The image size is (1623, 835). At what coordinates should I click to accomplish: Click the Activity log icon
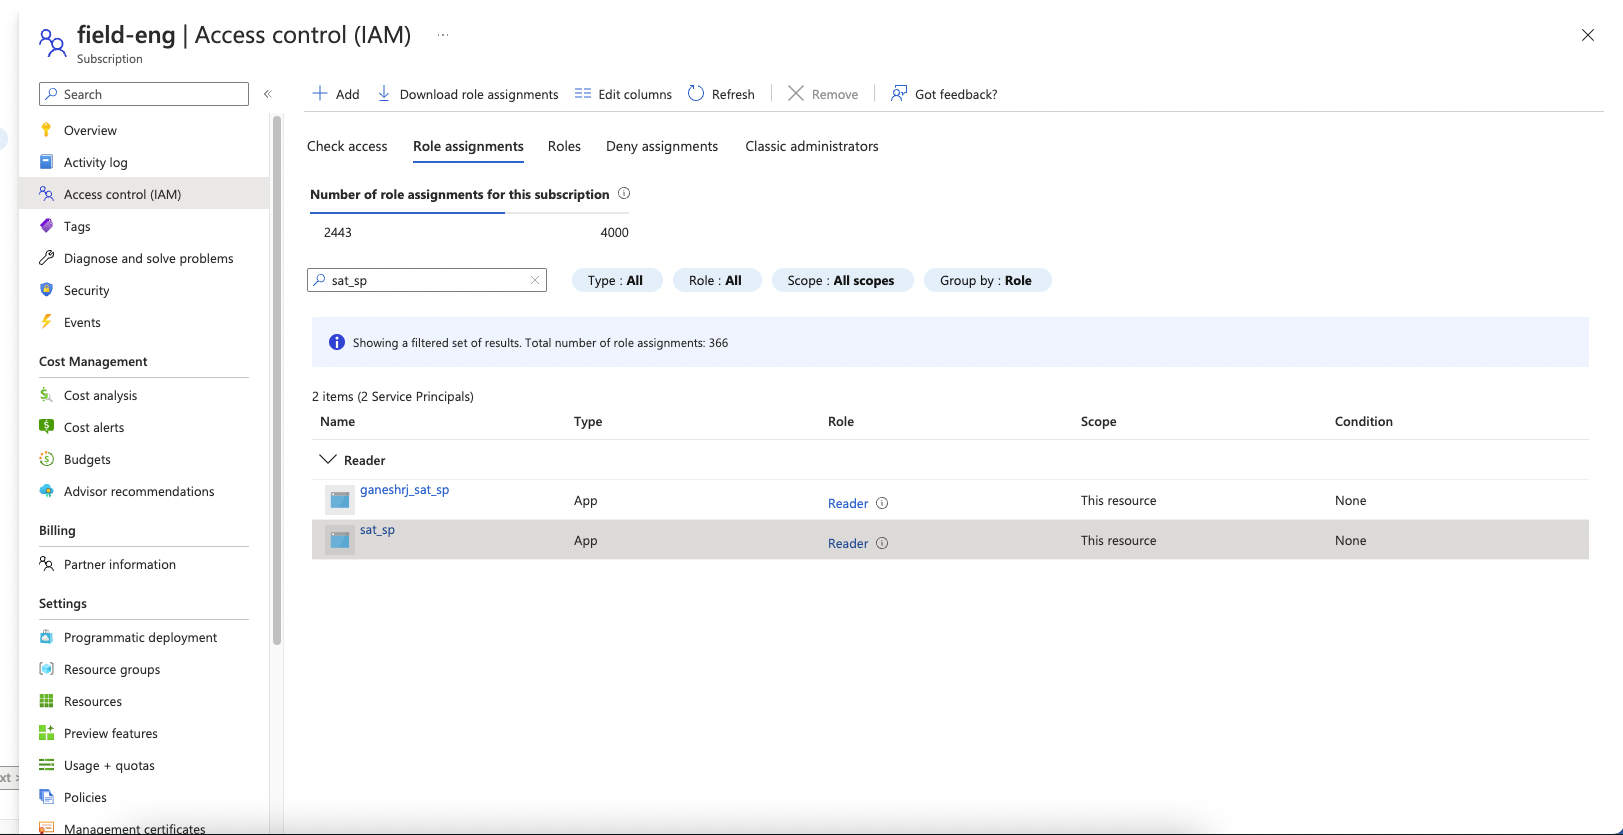(46, 162)
